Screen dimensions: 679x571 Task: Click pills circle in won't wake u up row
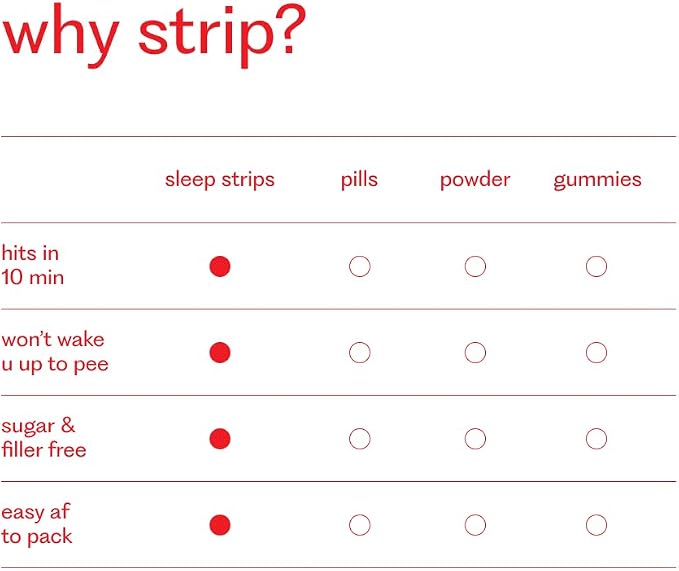359,352
